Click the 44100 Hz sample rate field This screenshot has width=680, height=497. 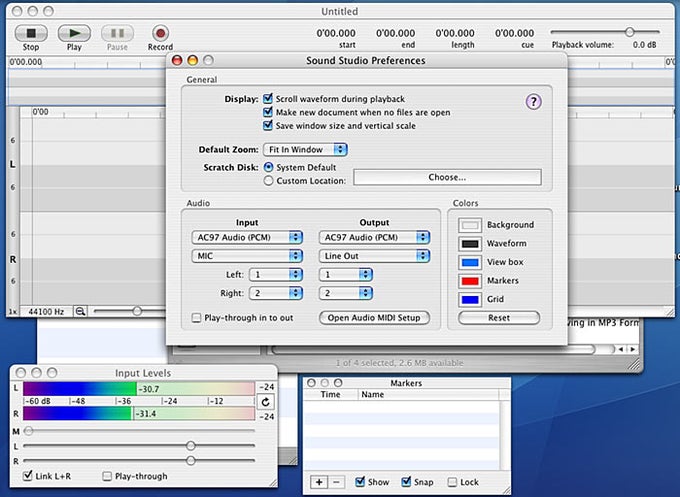click(46, 311)
